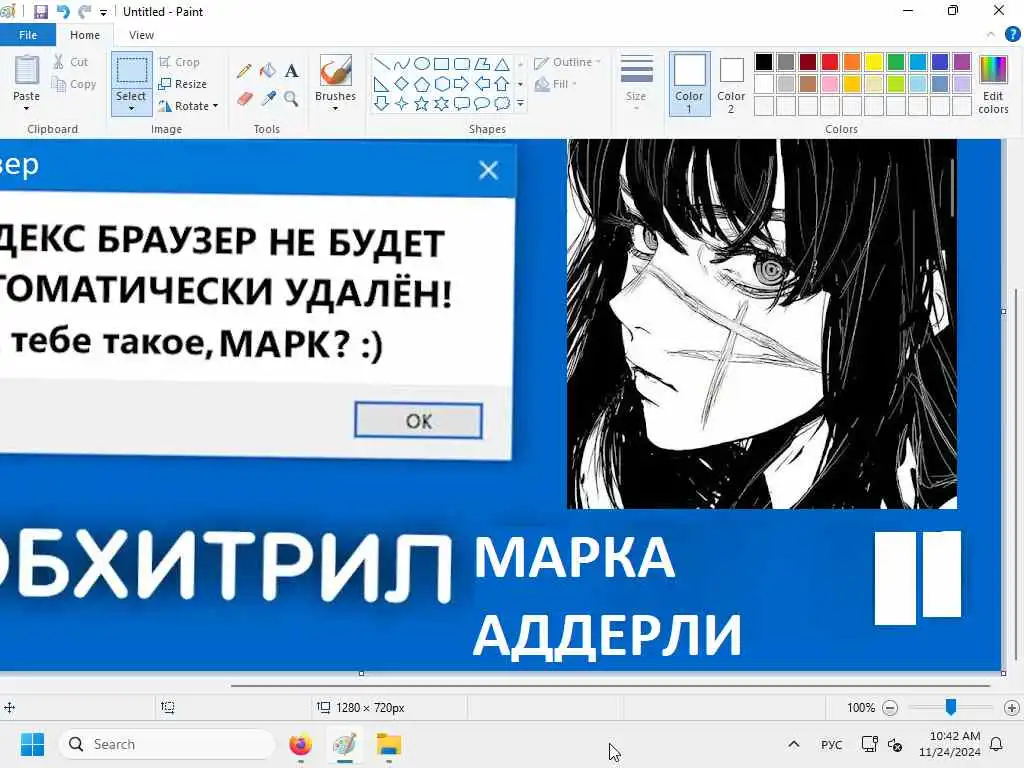1024x768 pixels.
Task: Click the Windows Start button
Action: tap(32, 744)
